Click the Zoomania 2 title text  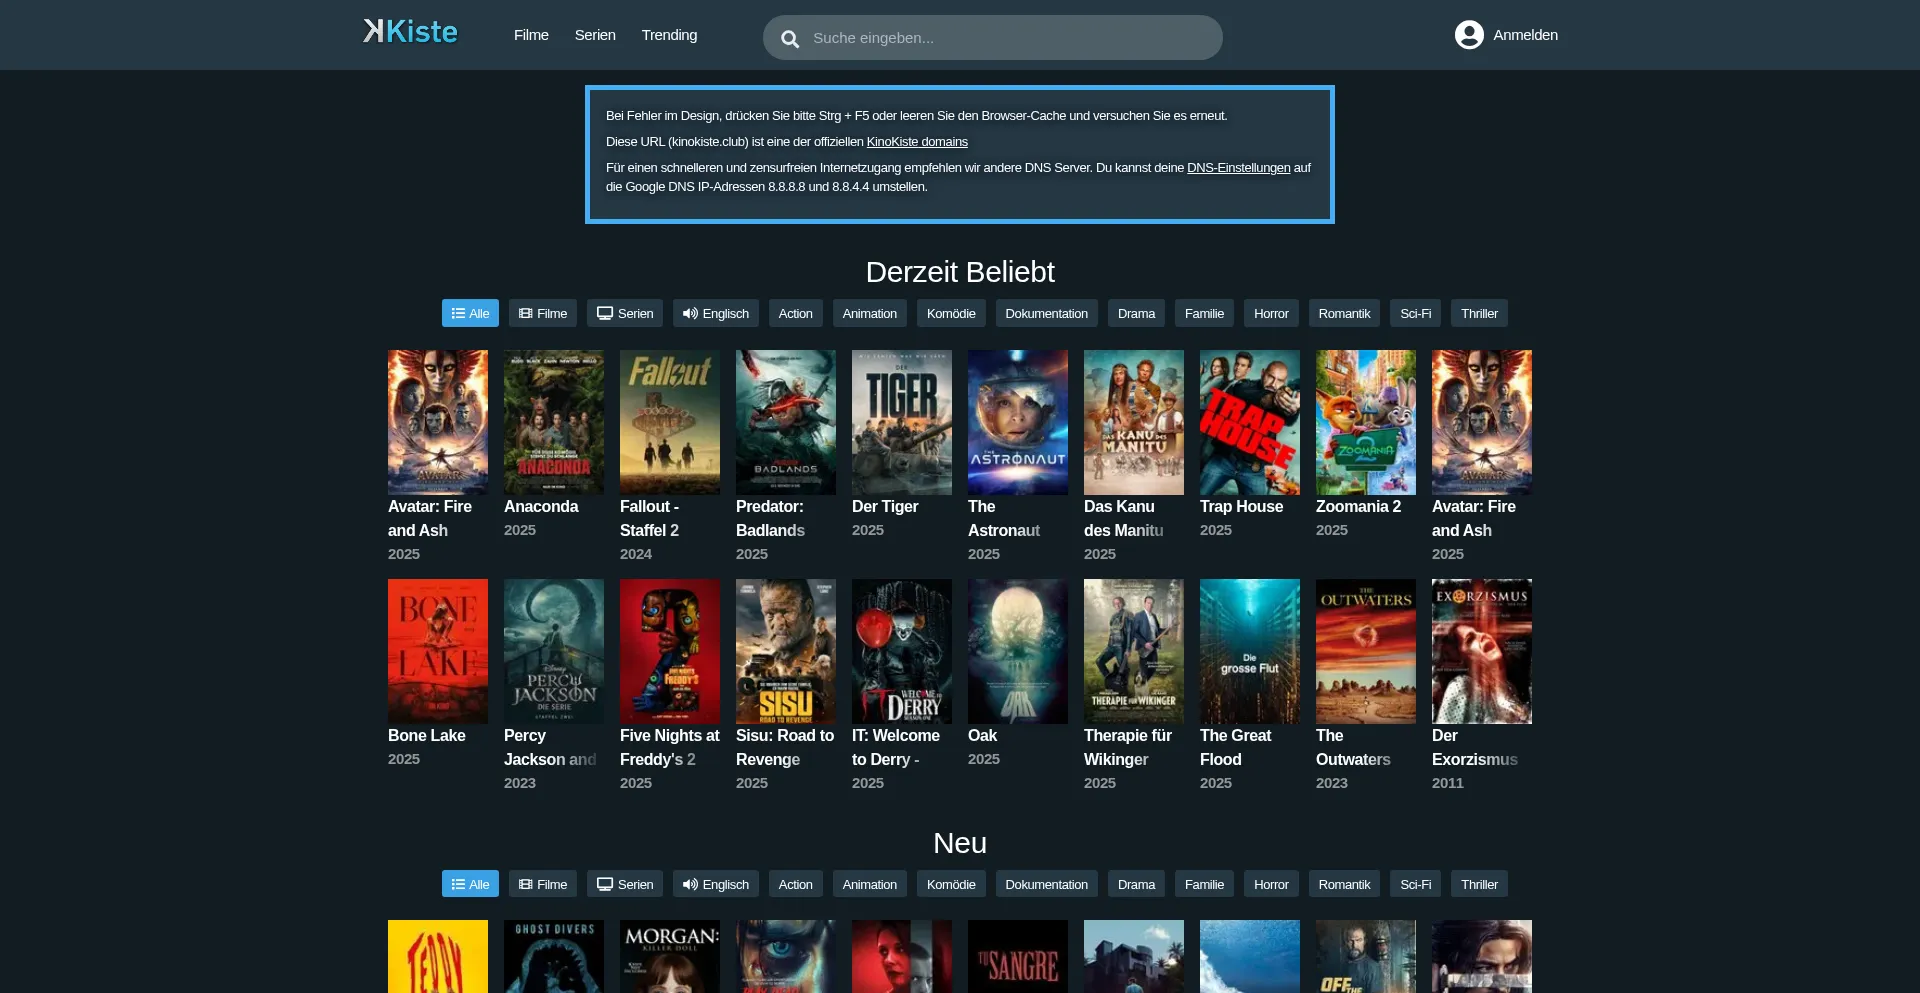point(1358,507)
